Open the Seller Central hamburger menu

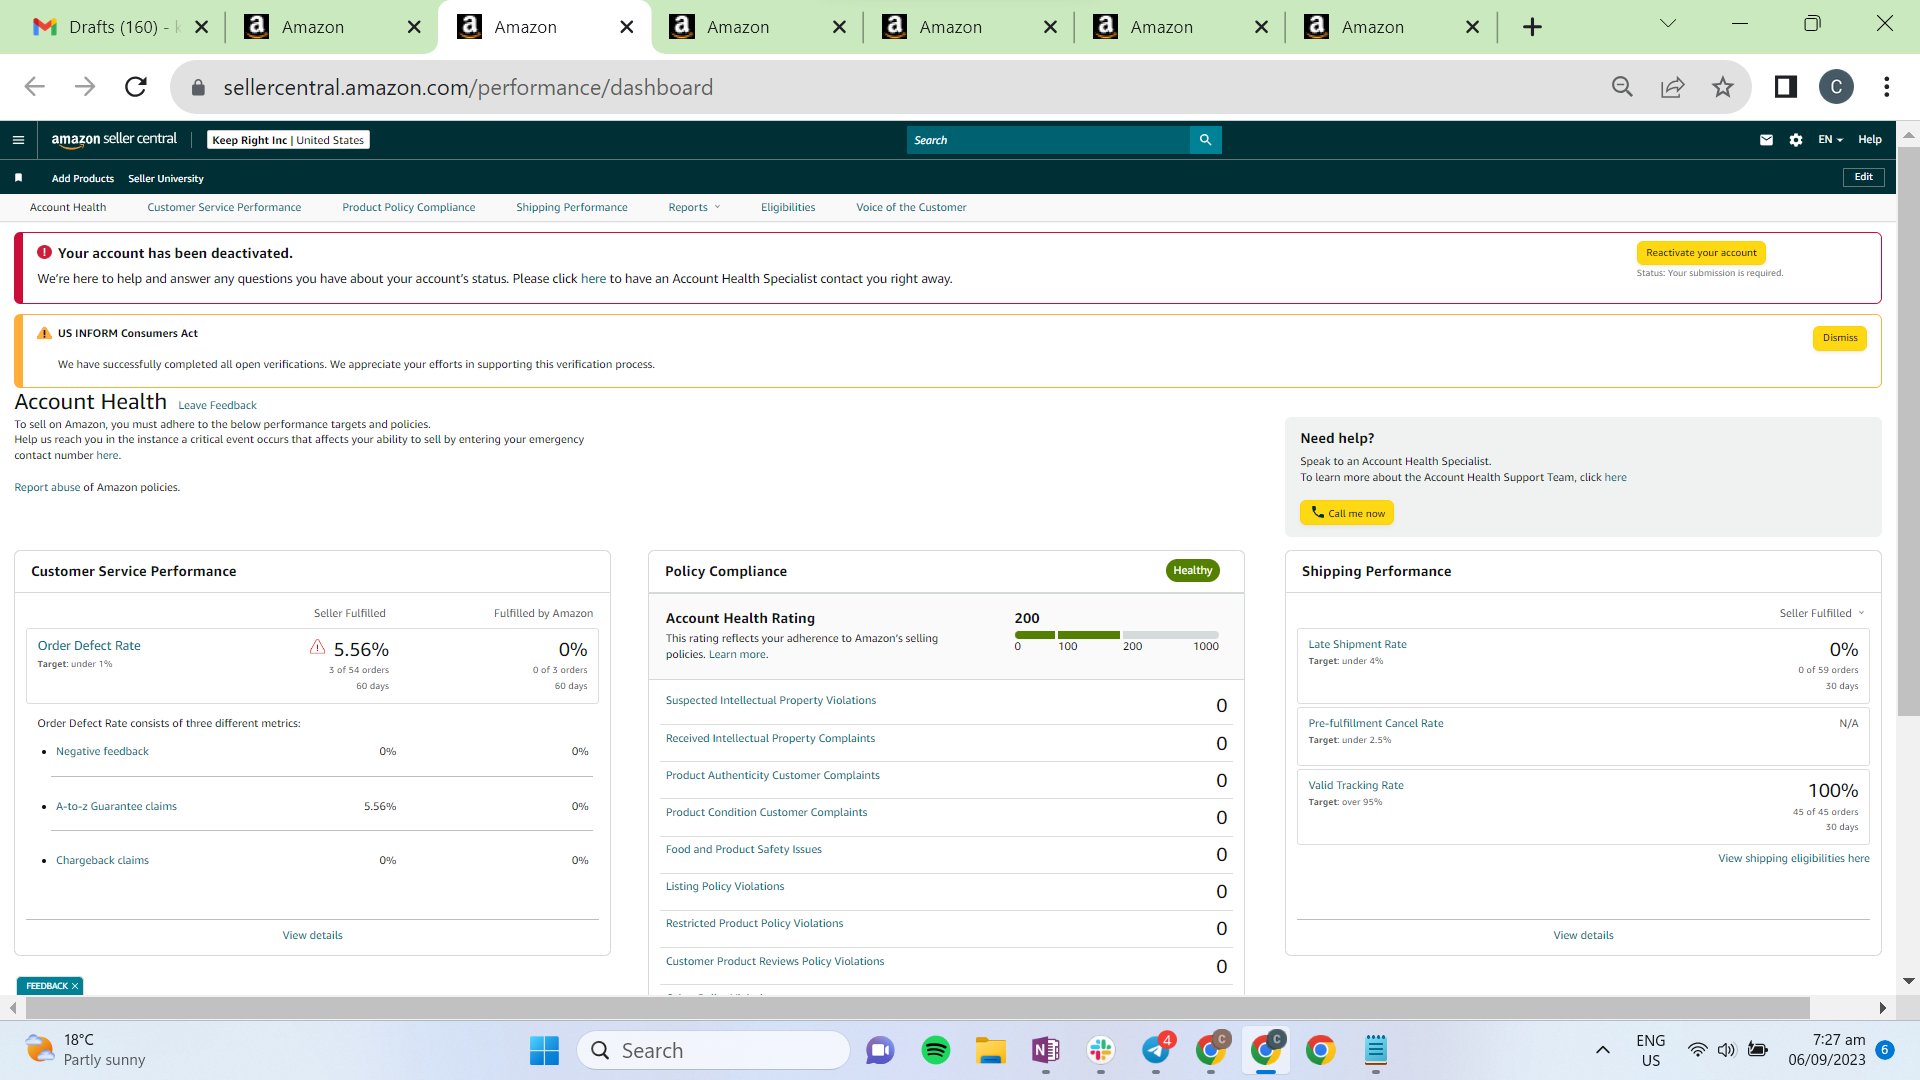coord(18,140)
